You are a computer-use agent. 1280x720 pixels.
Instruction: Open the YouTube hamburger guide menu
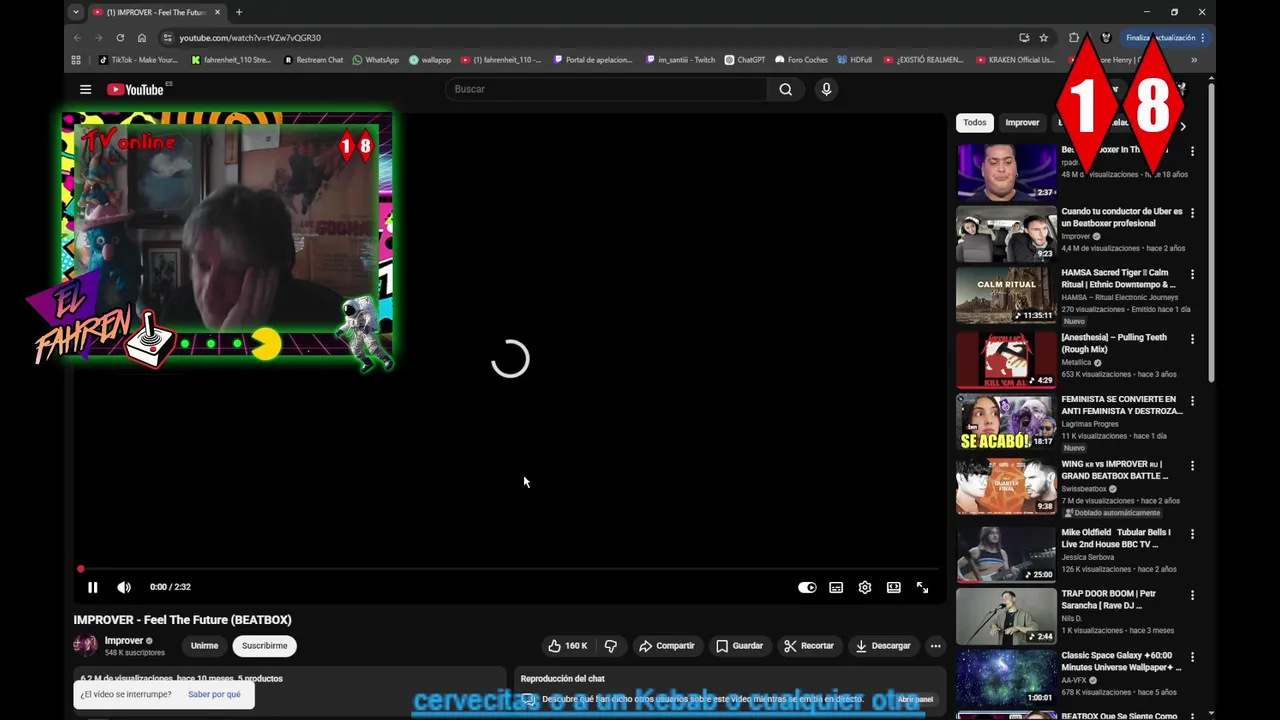click(85, 89)
